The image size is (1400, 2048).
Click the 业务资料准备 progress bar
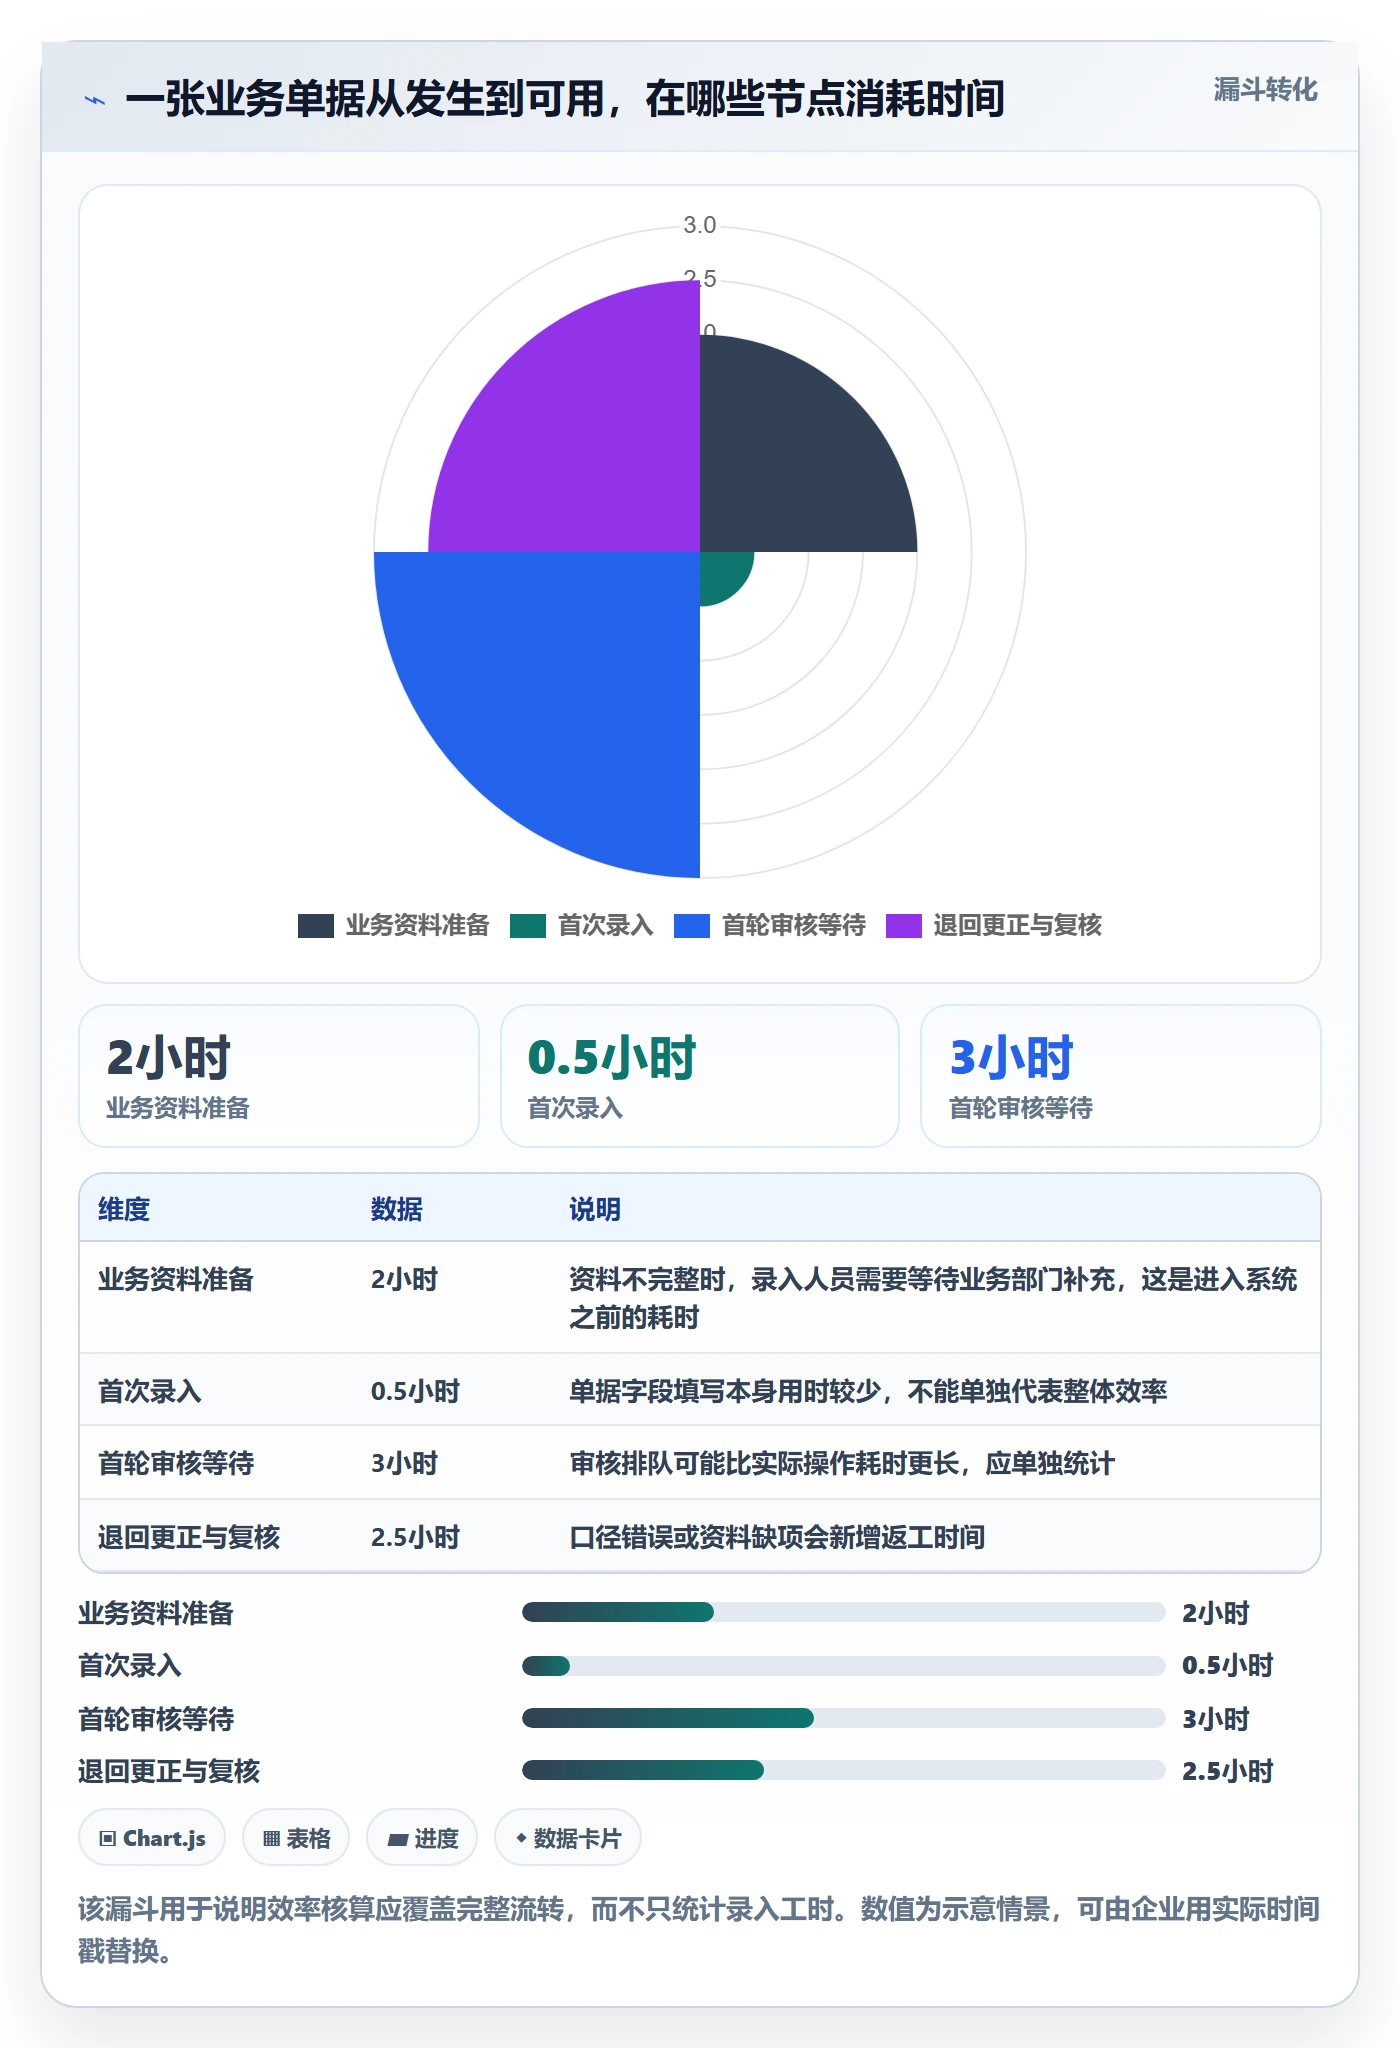[x=843, y=1612]
